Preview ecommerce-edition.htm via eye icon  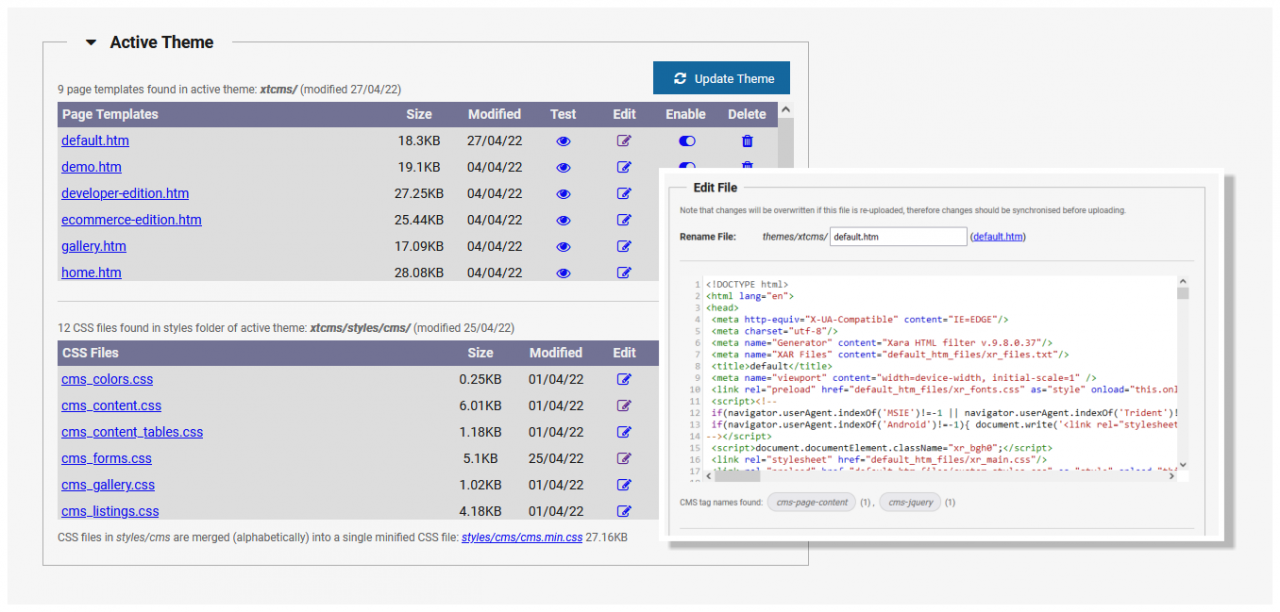(563, 220)
